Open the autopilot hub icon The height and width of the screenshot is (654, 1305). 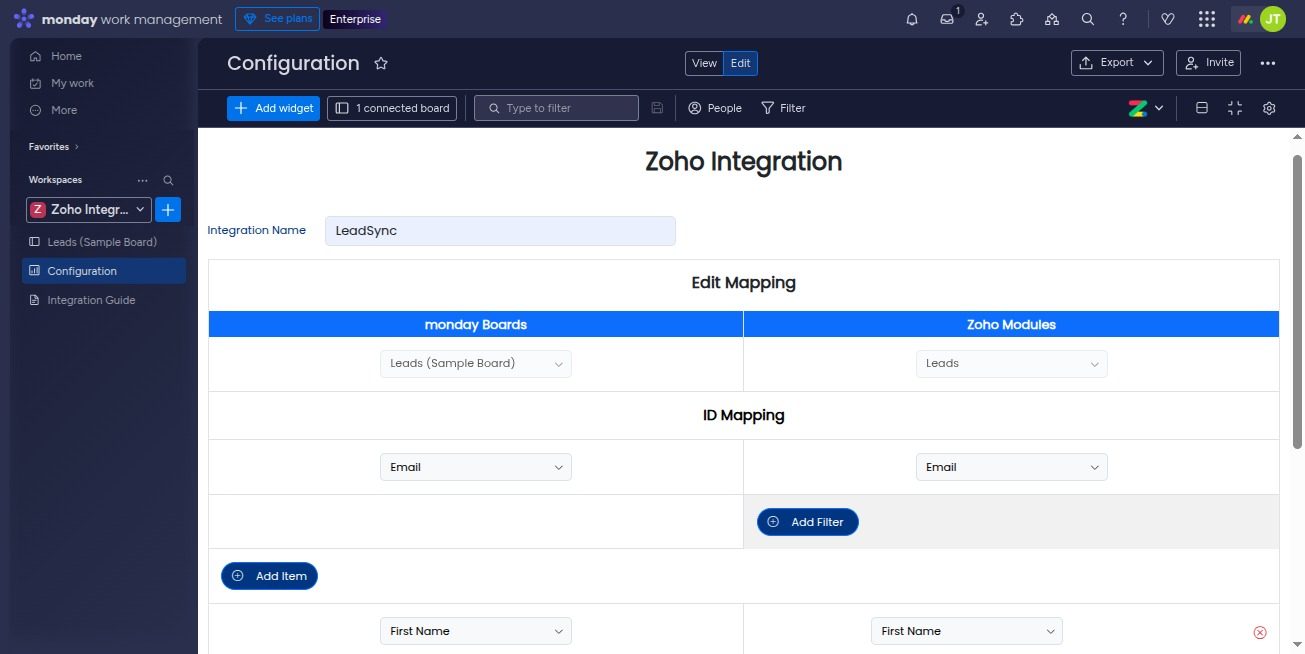[1051, 19]
